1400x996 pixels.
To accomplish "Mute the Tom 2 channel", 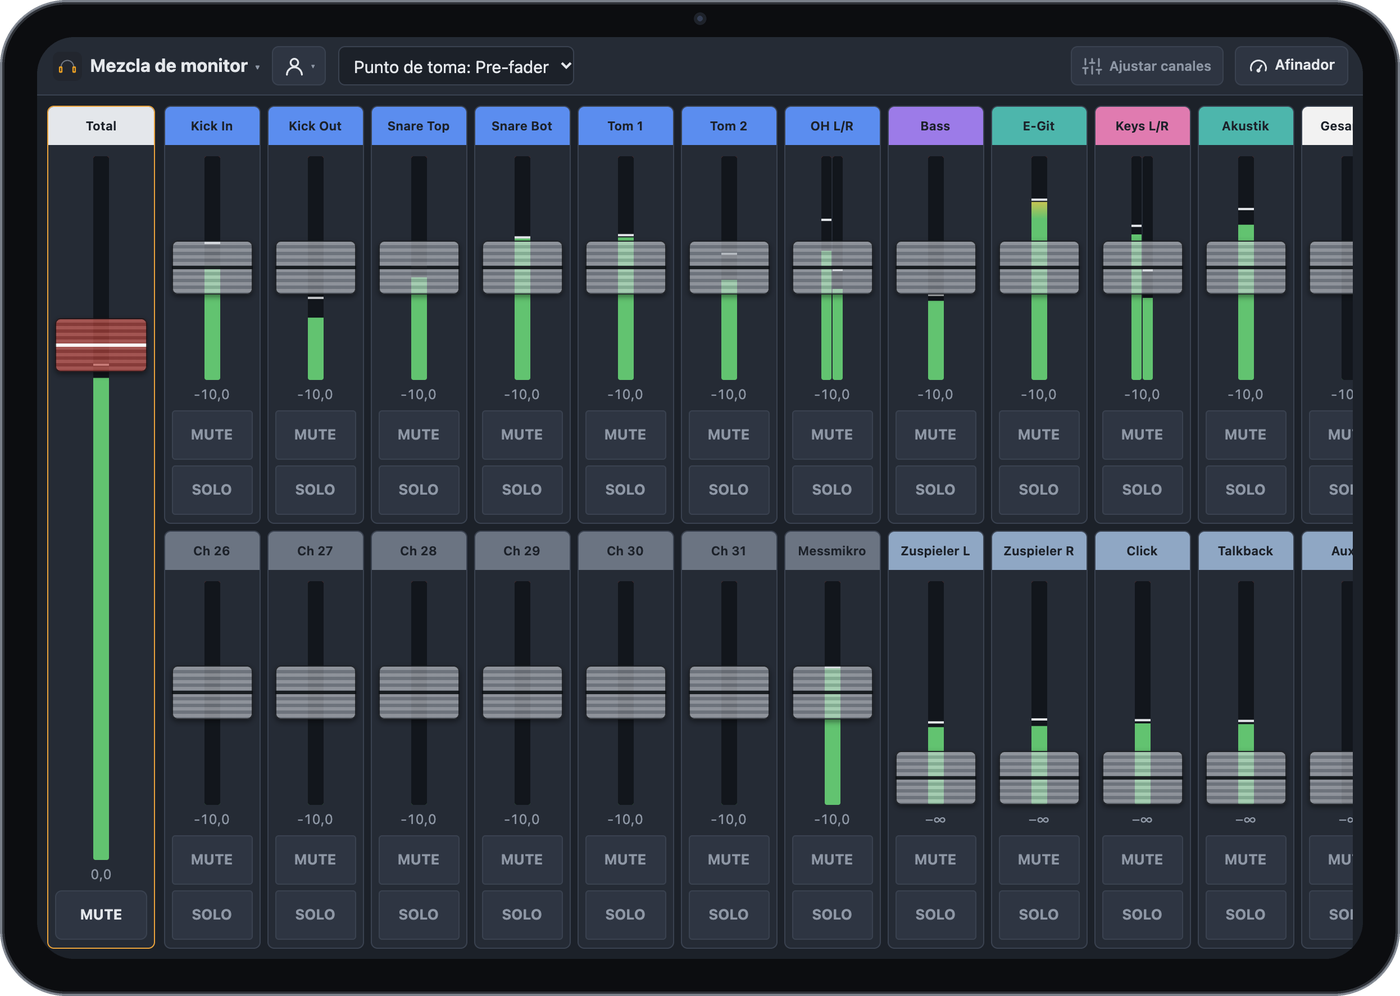I will point(729,434).
